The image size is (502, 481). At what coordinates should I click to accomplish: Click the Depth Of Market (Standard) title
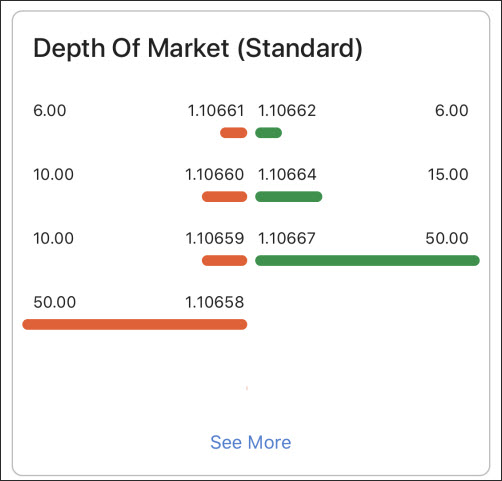coord(198,49)
